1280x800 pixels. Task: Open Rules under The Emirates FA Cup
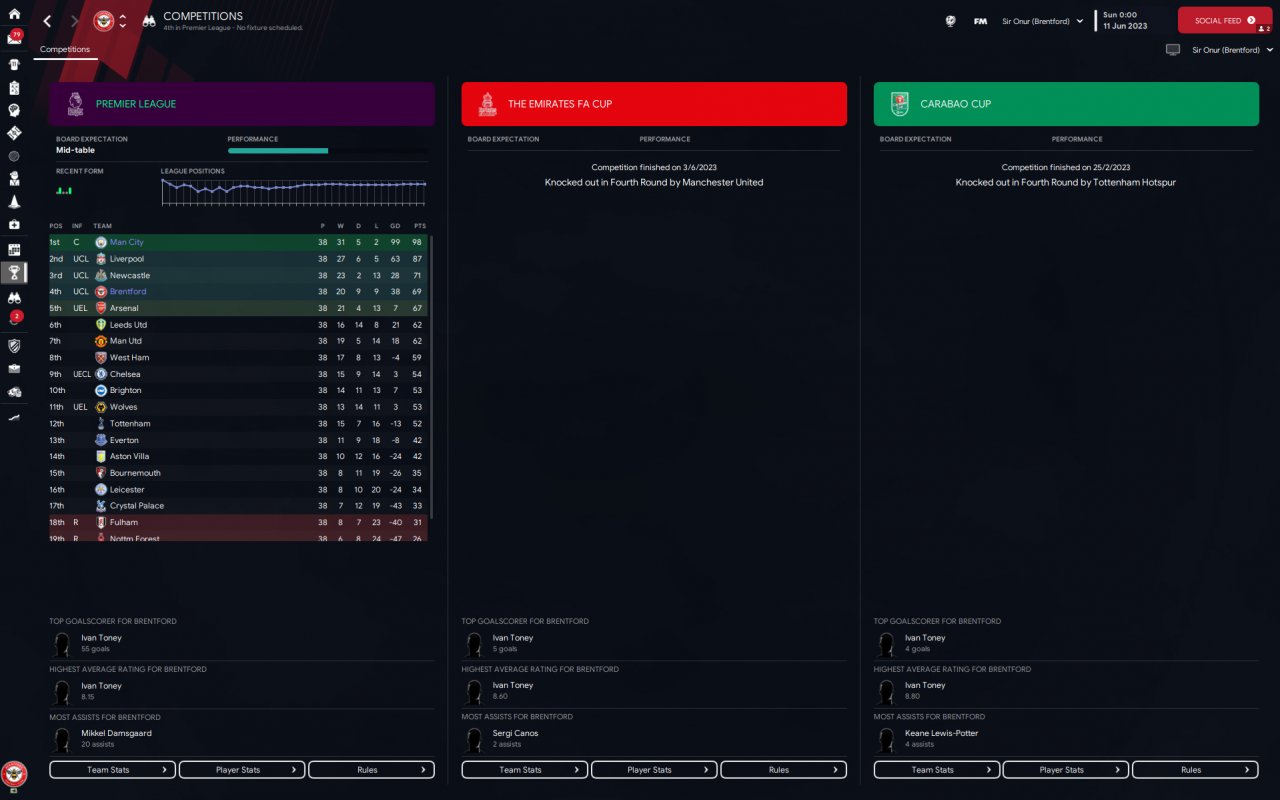pyautogui.click(x=783, y=770)
